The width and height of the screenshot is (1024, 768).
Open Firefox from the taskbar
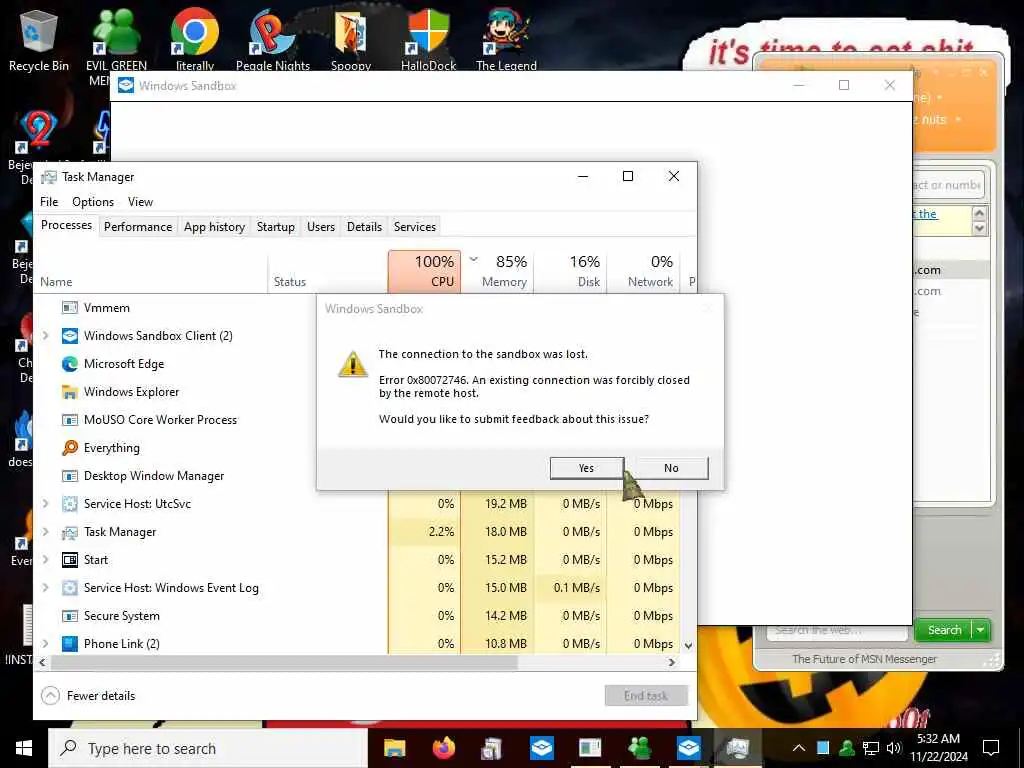coord(443,748)
